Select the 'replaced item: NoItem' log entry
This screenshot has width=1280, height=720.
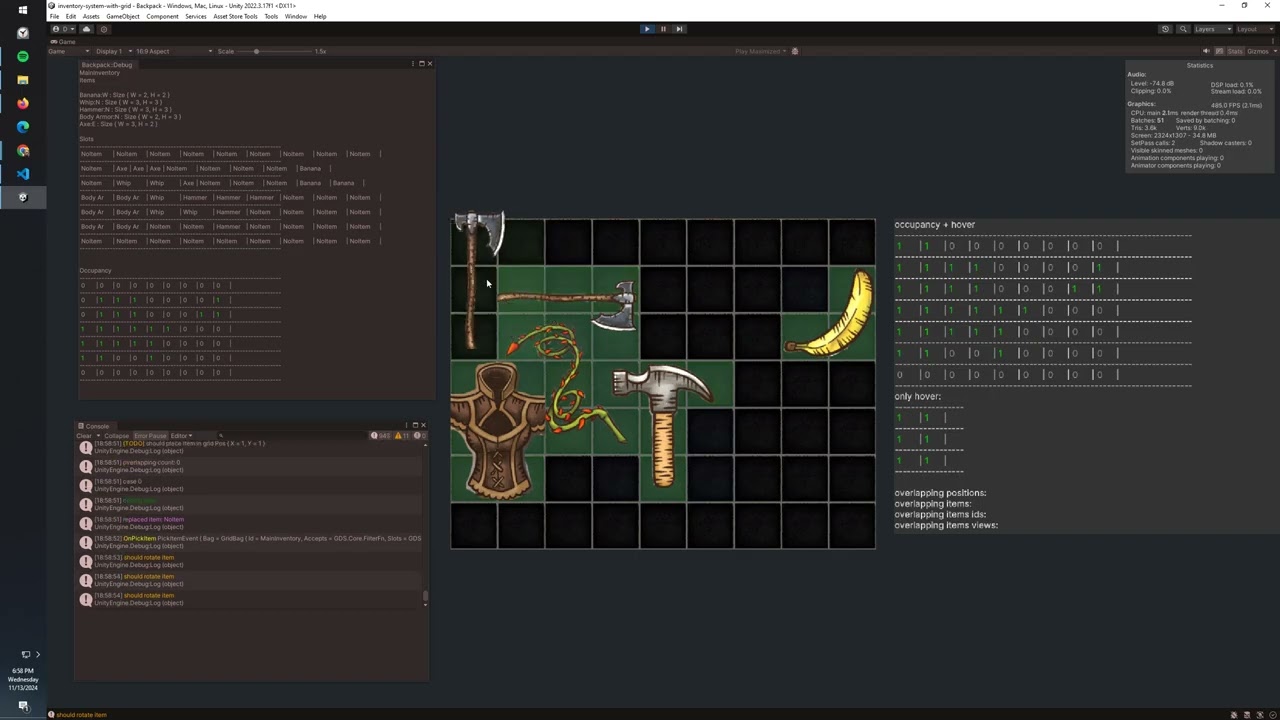click(x=250, y=523)
